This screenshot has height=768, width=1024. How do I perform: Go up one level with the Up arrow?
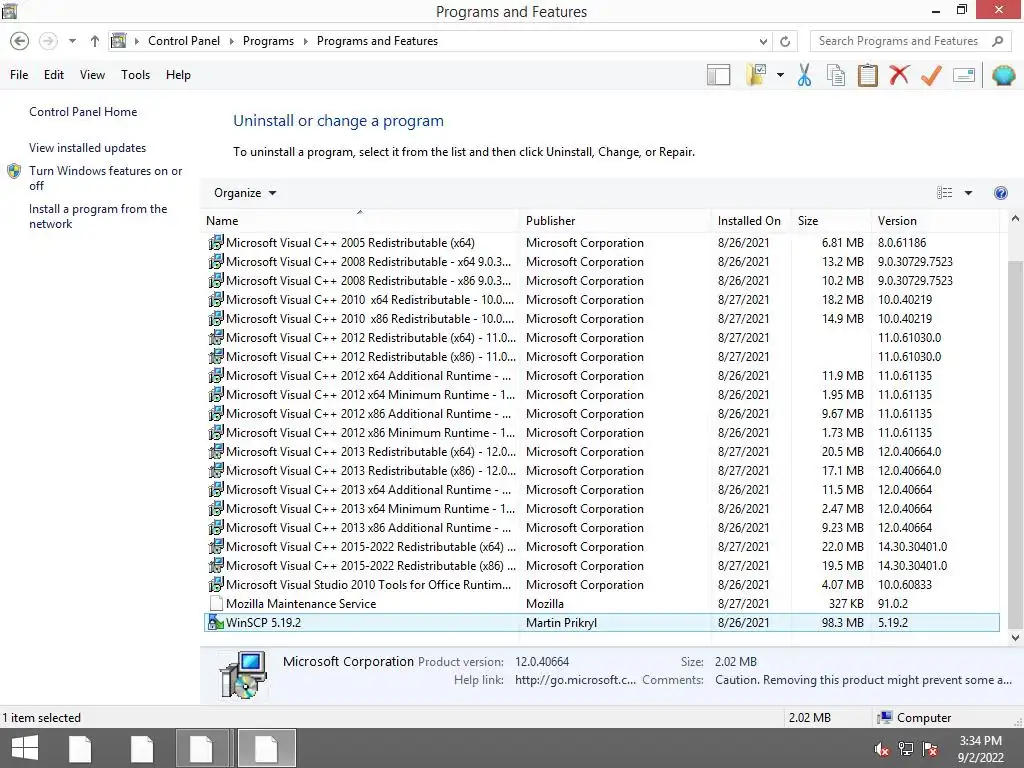[x=95, y=41]
